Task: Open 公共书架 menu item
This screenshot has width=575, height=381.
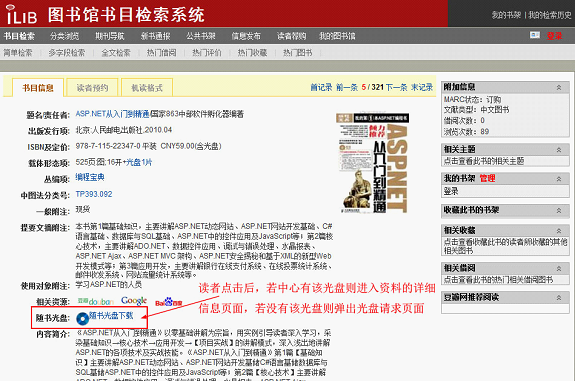Action: click(201, 36)
